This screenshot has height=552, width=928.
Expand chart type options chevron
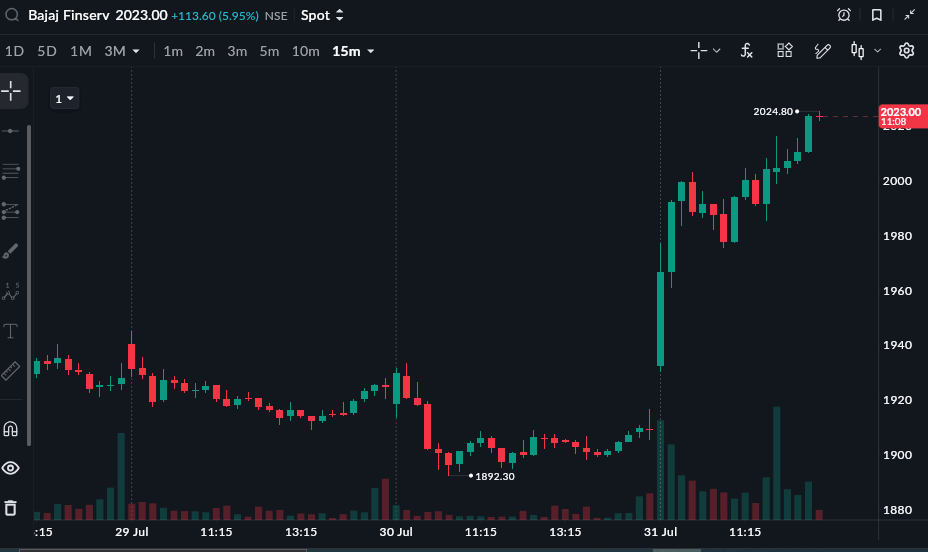point(878,51)
